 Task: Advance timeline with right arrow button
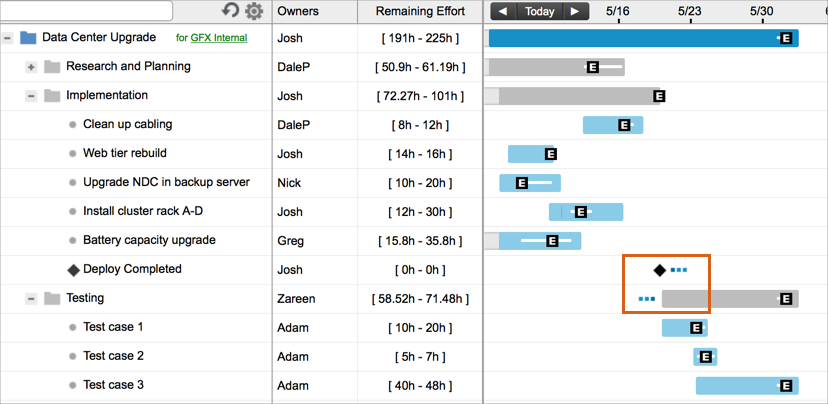(x=574, y=12)
